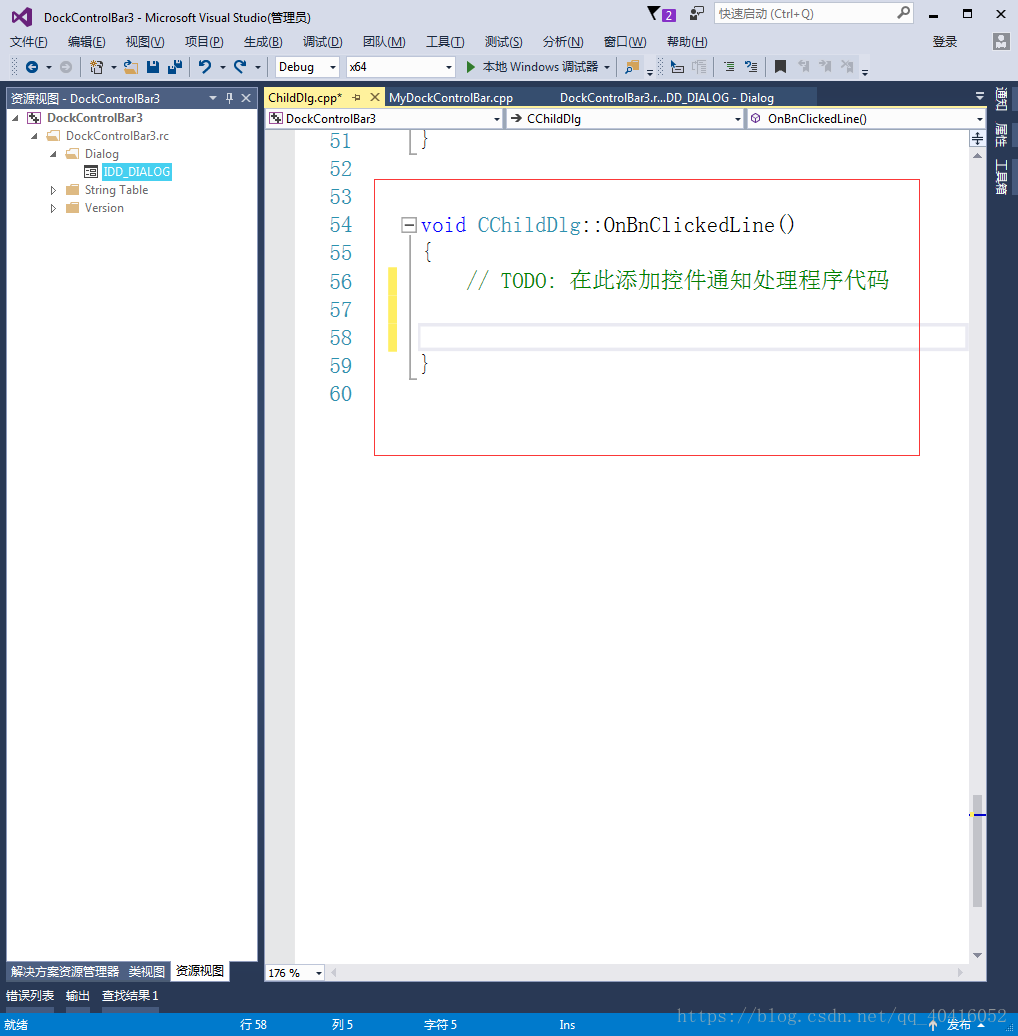Expand the Version folder

(x=54, y=208)
